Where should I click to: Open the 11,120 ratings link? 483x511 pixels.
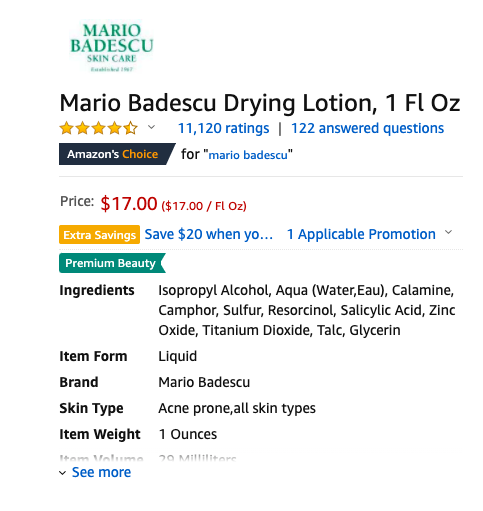pos(223,128)
